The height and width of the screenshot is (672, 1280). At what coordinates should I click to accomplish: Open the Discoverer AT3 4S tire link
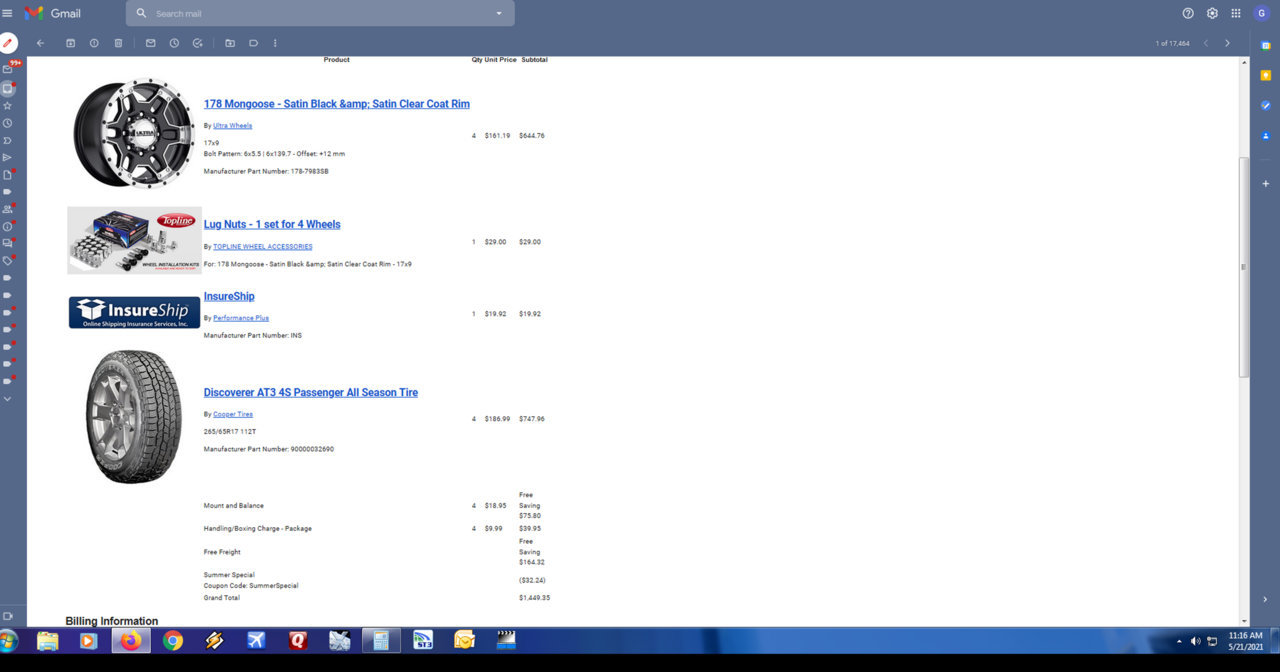(x=311, y=393)
